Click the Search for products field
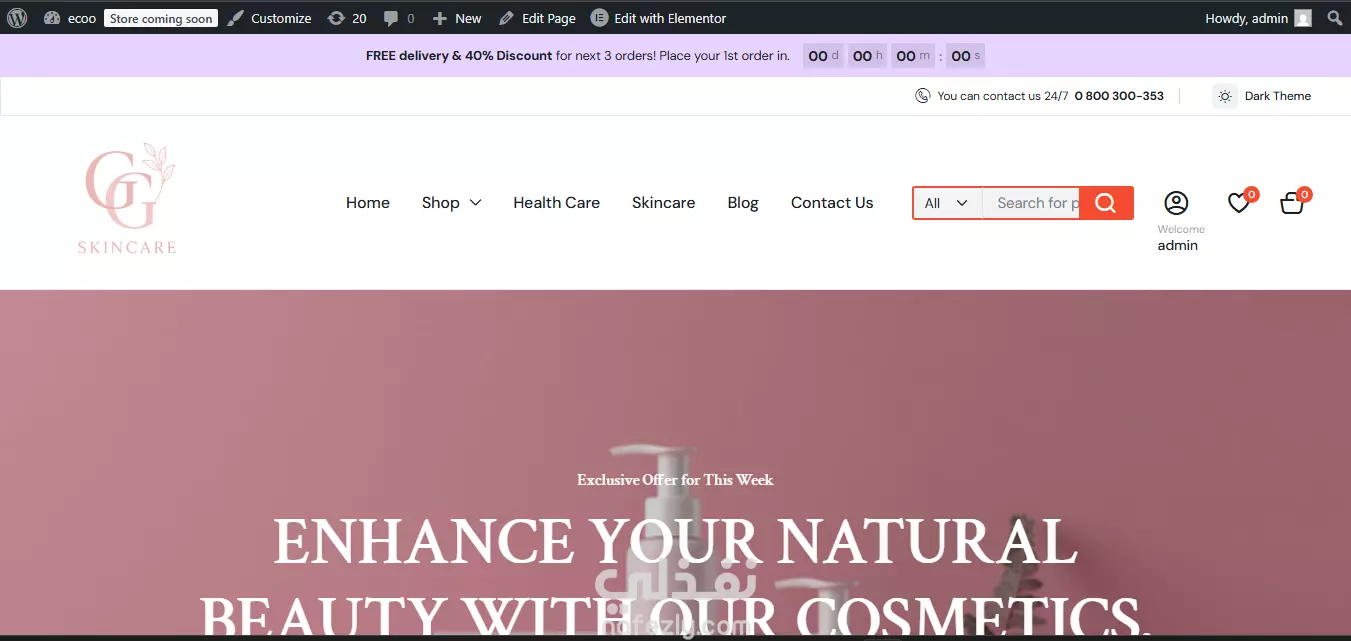Screen dimensions: 1351x641 point(1031,203)
